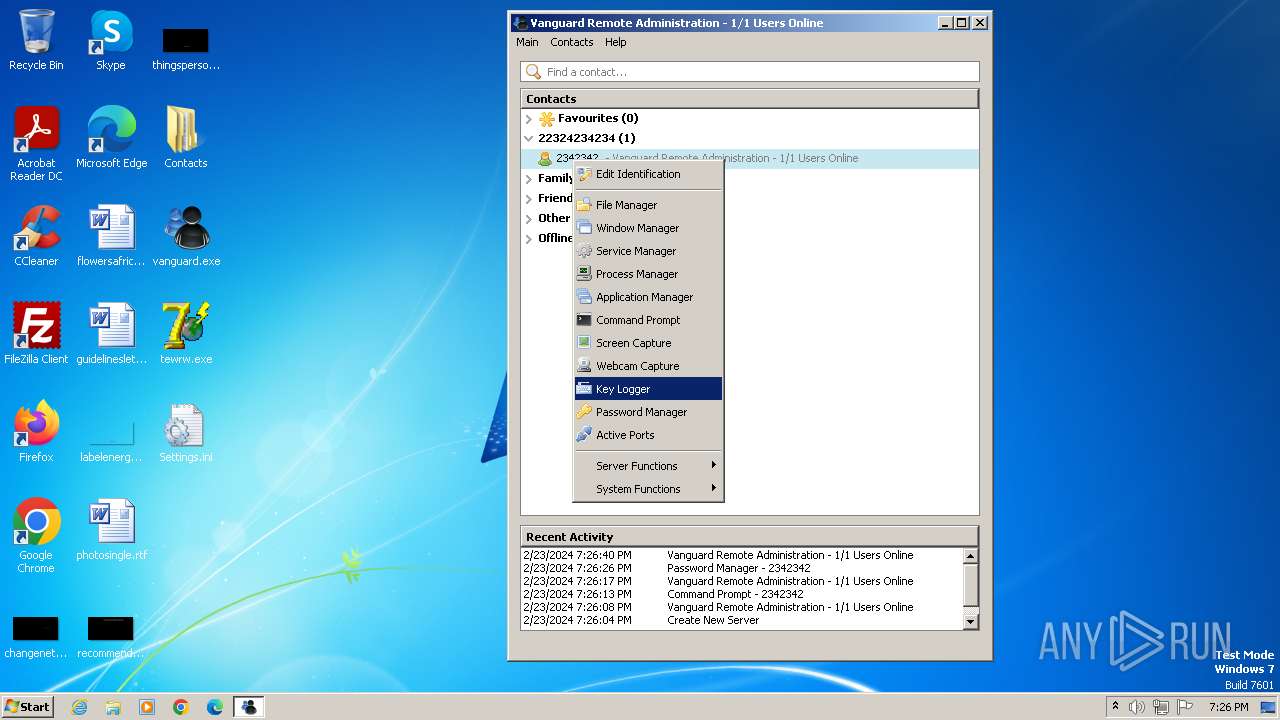Select Process Manager menu entry

click(648, 274)
